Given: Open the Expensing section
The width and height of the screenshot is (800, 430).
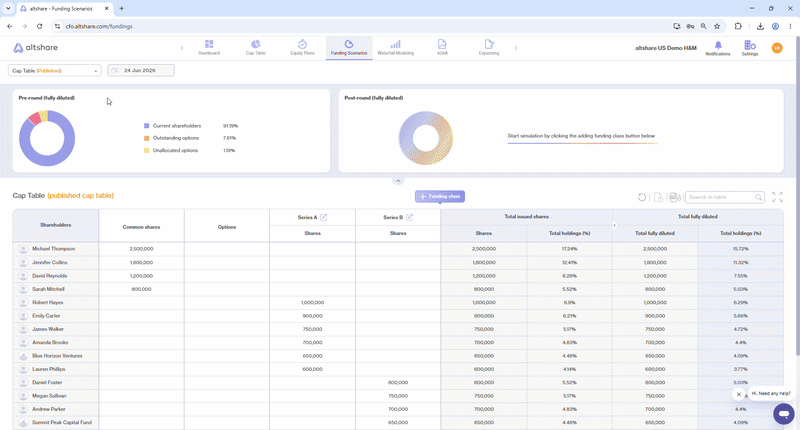Looking at the screenshot, I should tap(489, 47).
